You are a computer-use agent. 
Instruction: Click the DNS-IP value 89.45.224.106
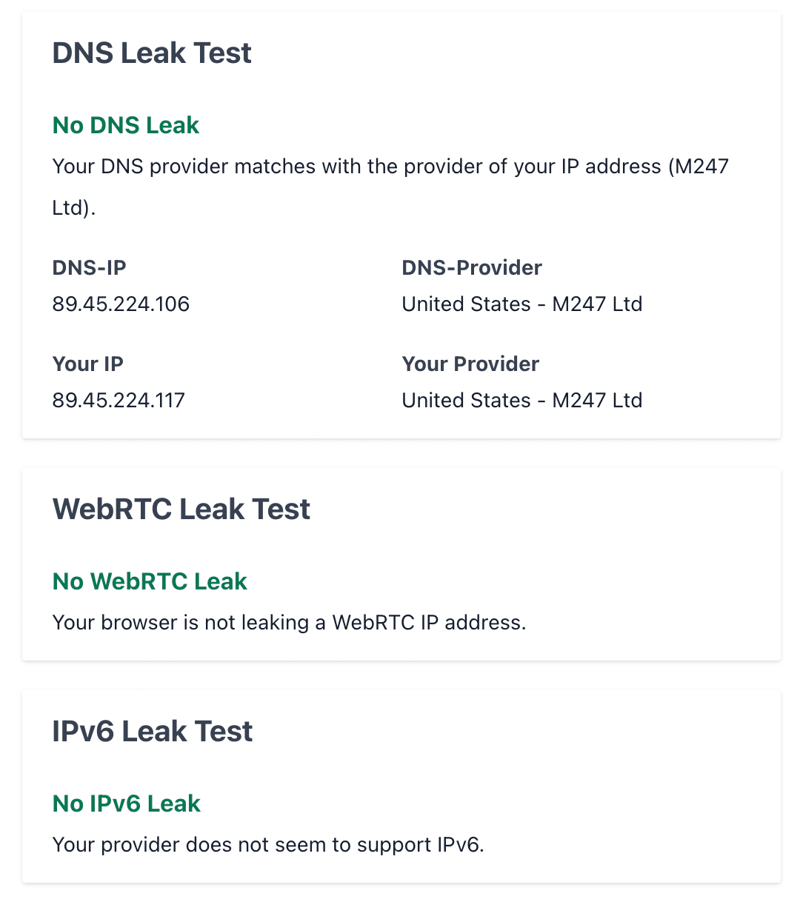(x=121, y=304)
